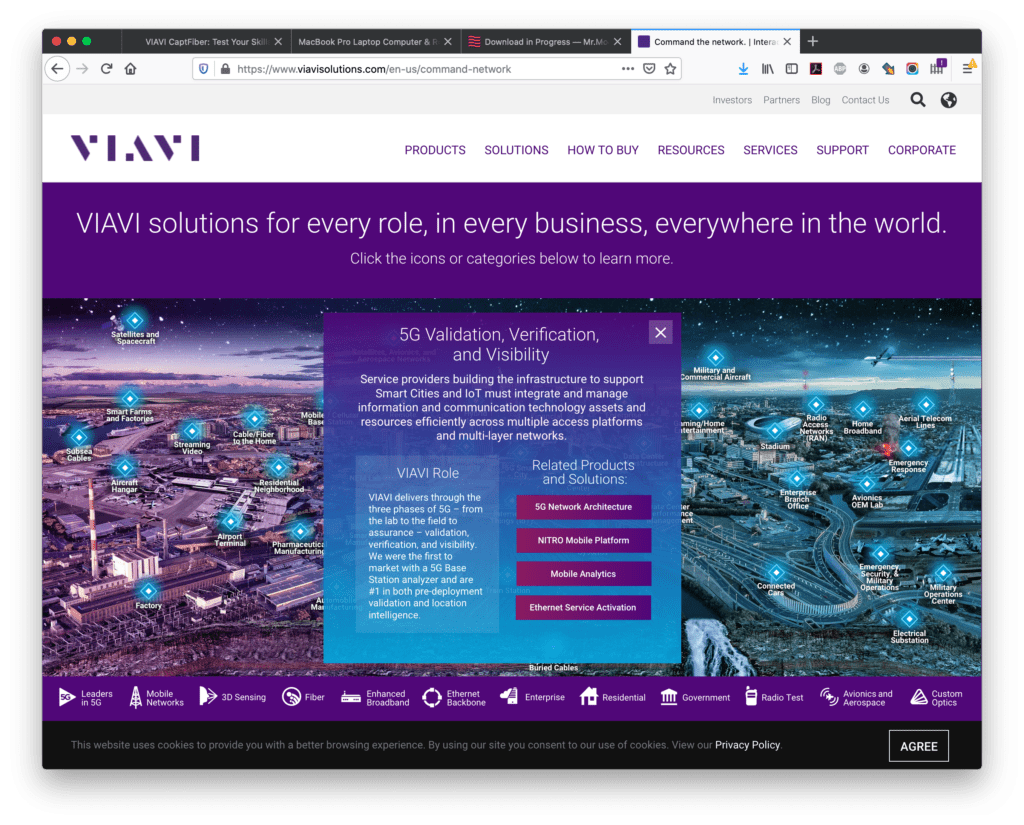Select the Military Operations Center marker
This screenshot has height=825, width=1024.
coord(943,573)
